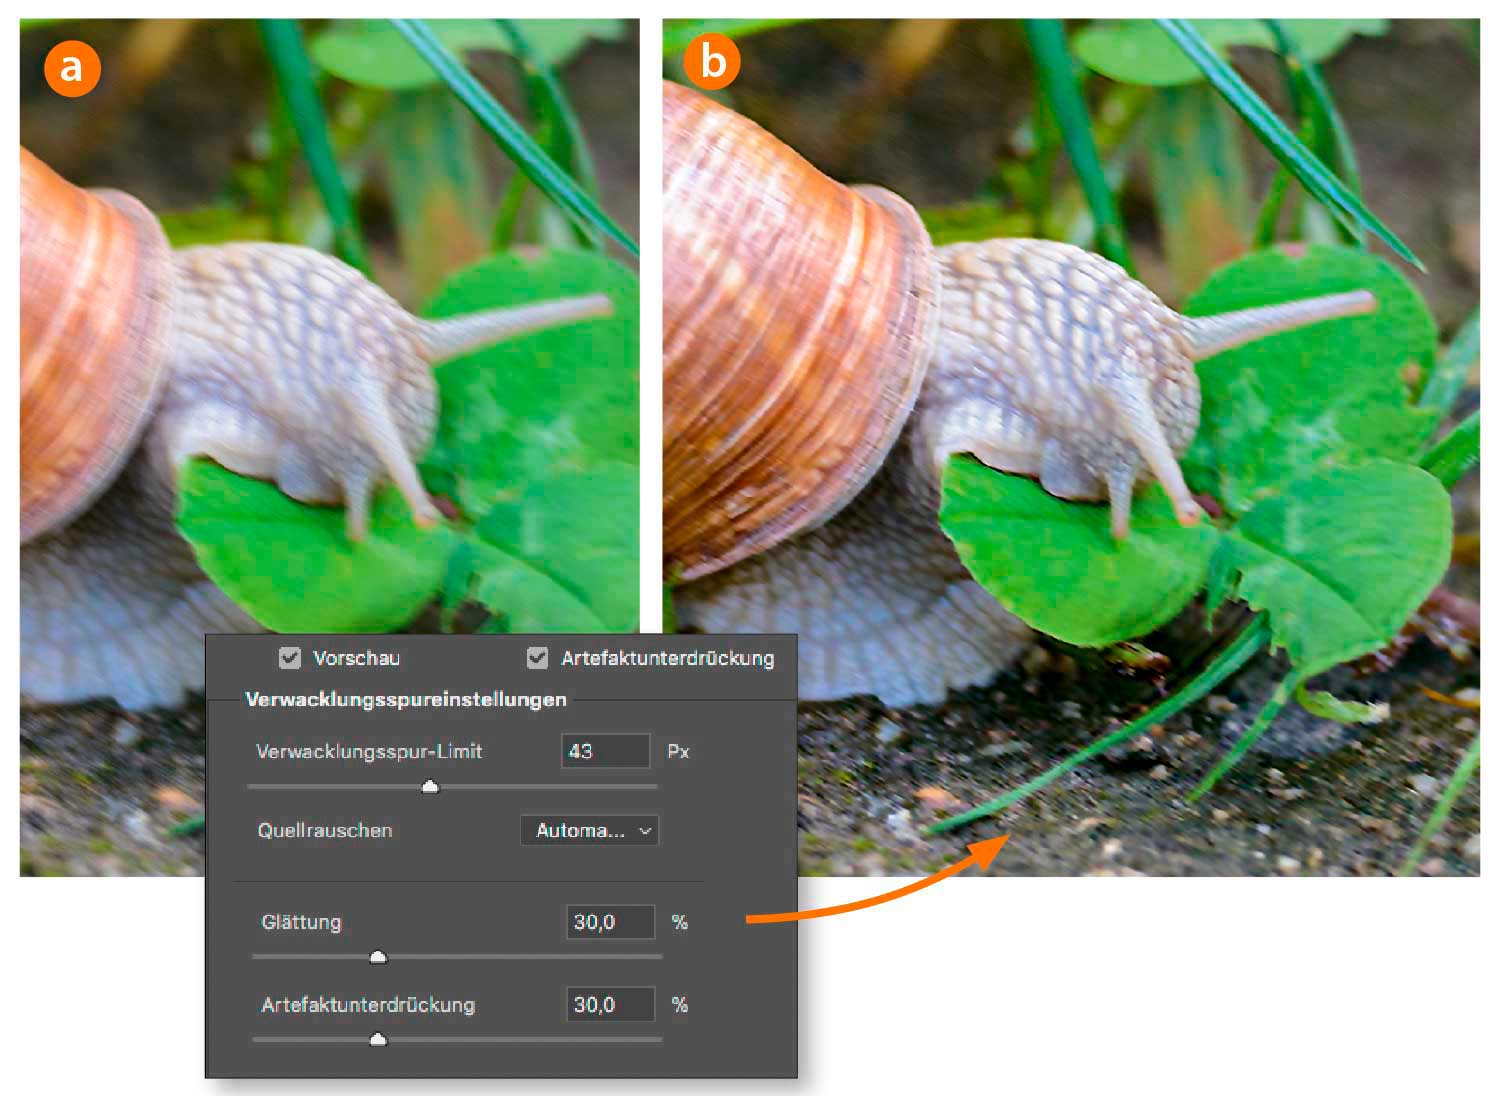Click the orange 'b' badge icon
This screenshot has height=1096, width=1495.
(x=712, y=61)
